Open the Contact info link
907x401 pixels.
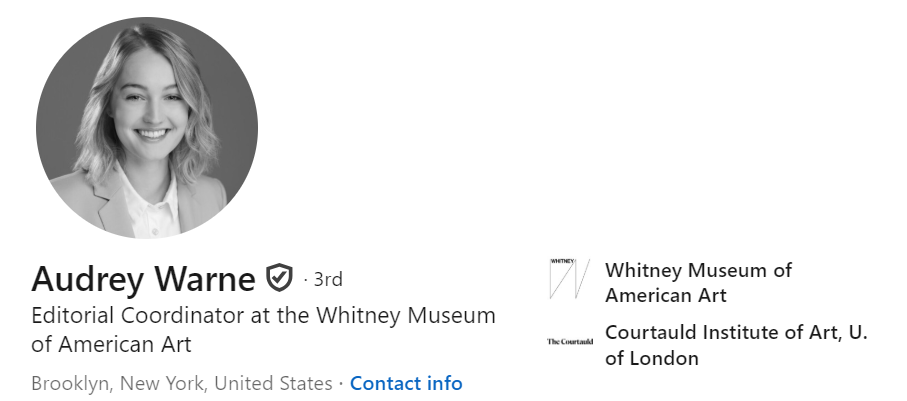pyautogui.click(x=406, y=383)
